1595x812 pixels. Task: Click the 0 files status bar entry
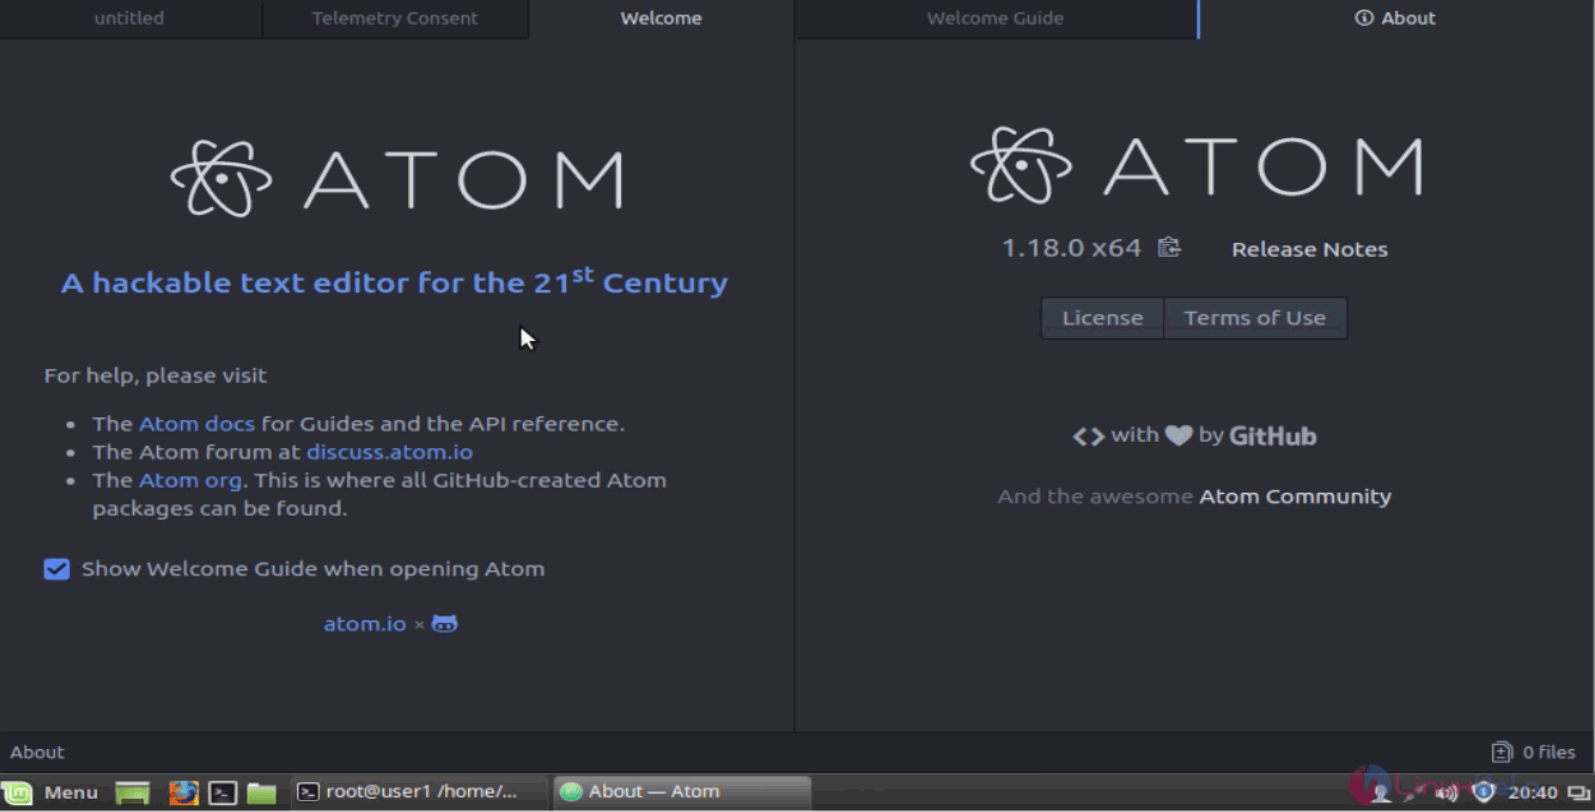(x=1533, y=752)
